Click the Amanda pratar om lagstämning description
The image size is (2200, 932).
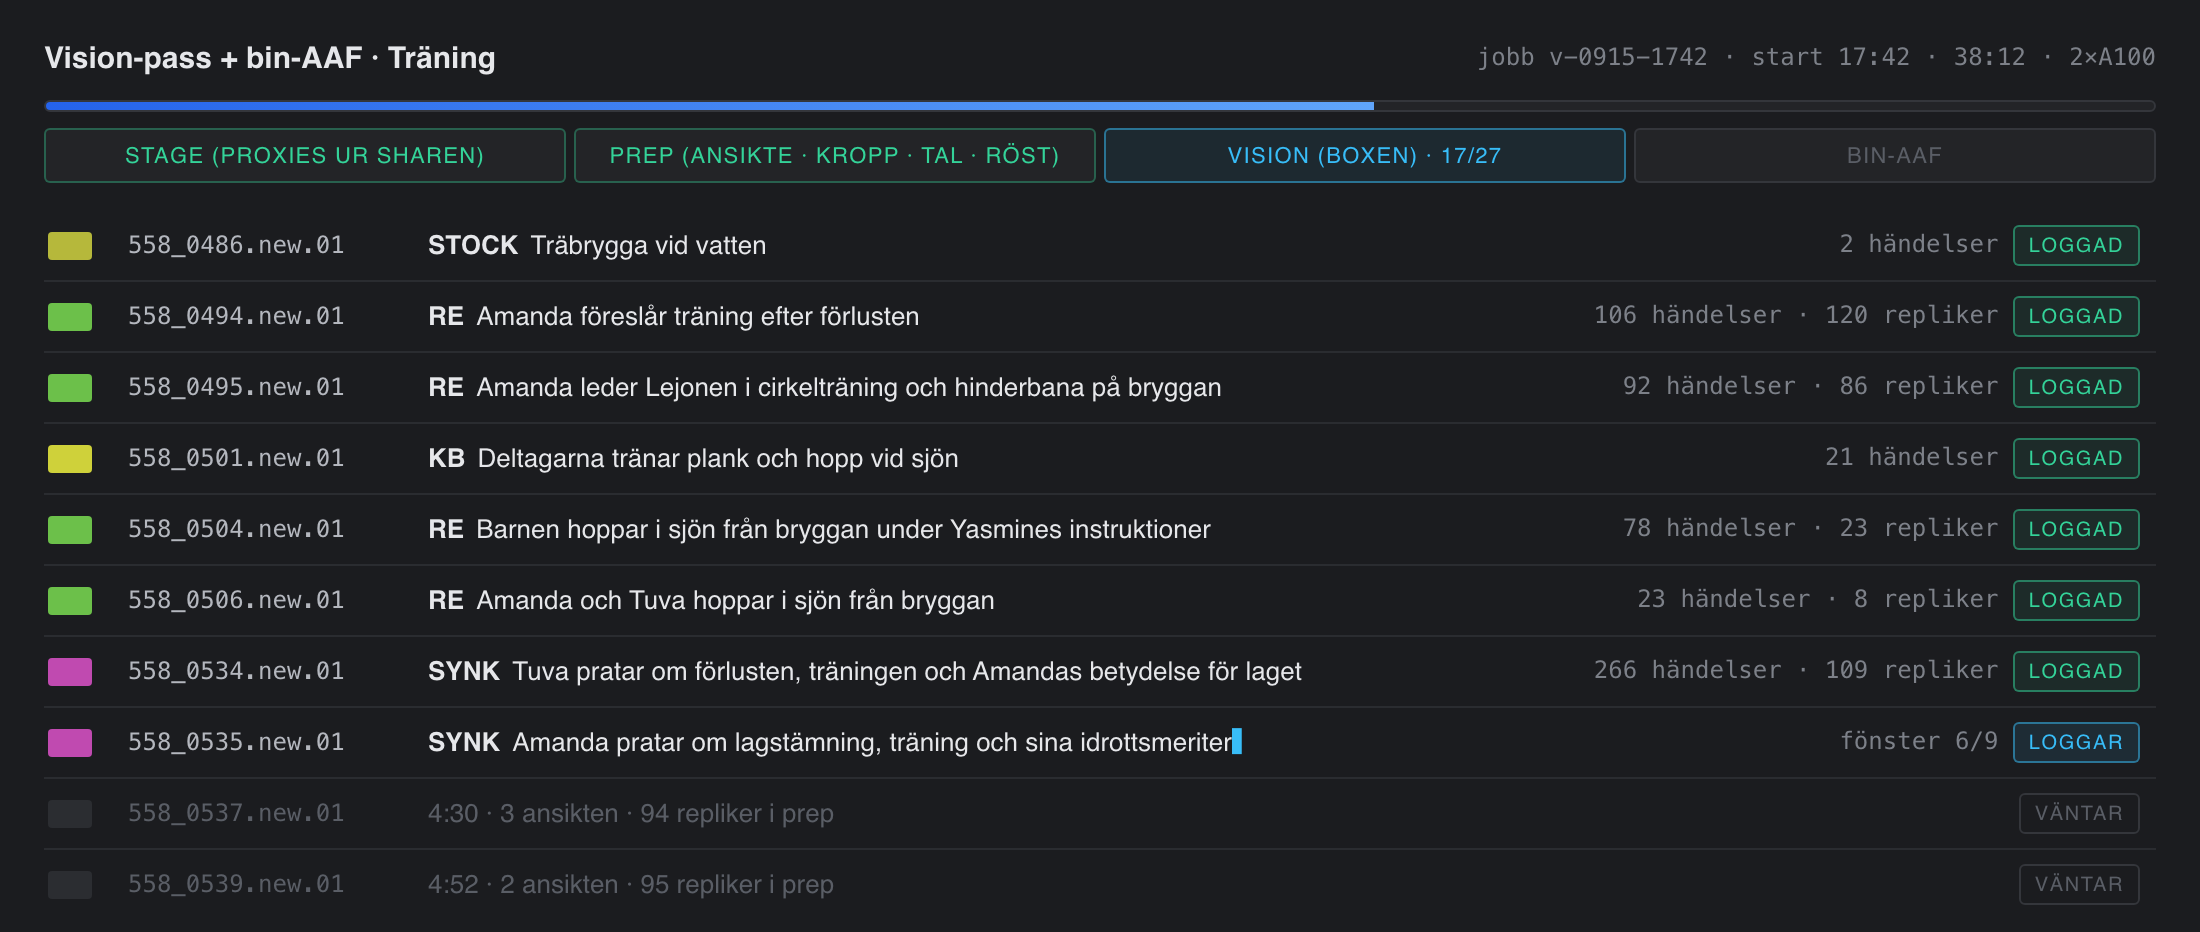point(872,743)
